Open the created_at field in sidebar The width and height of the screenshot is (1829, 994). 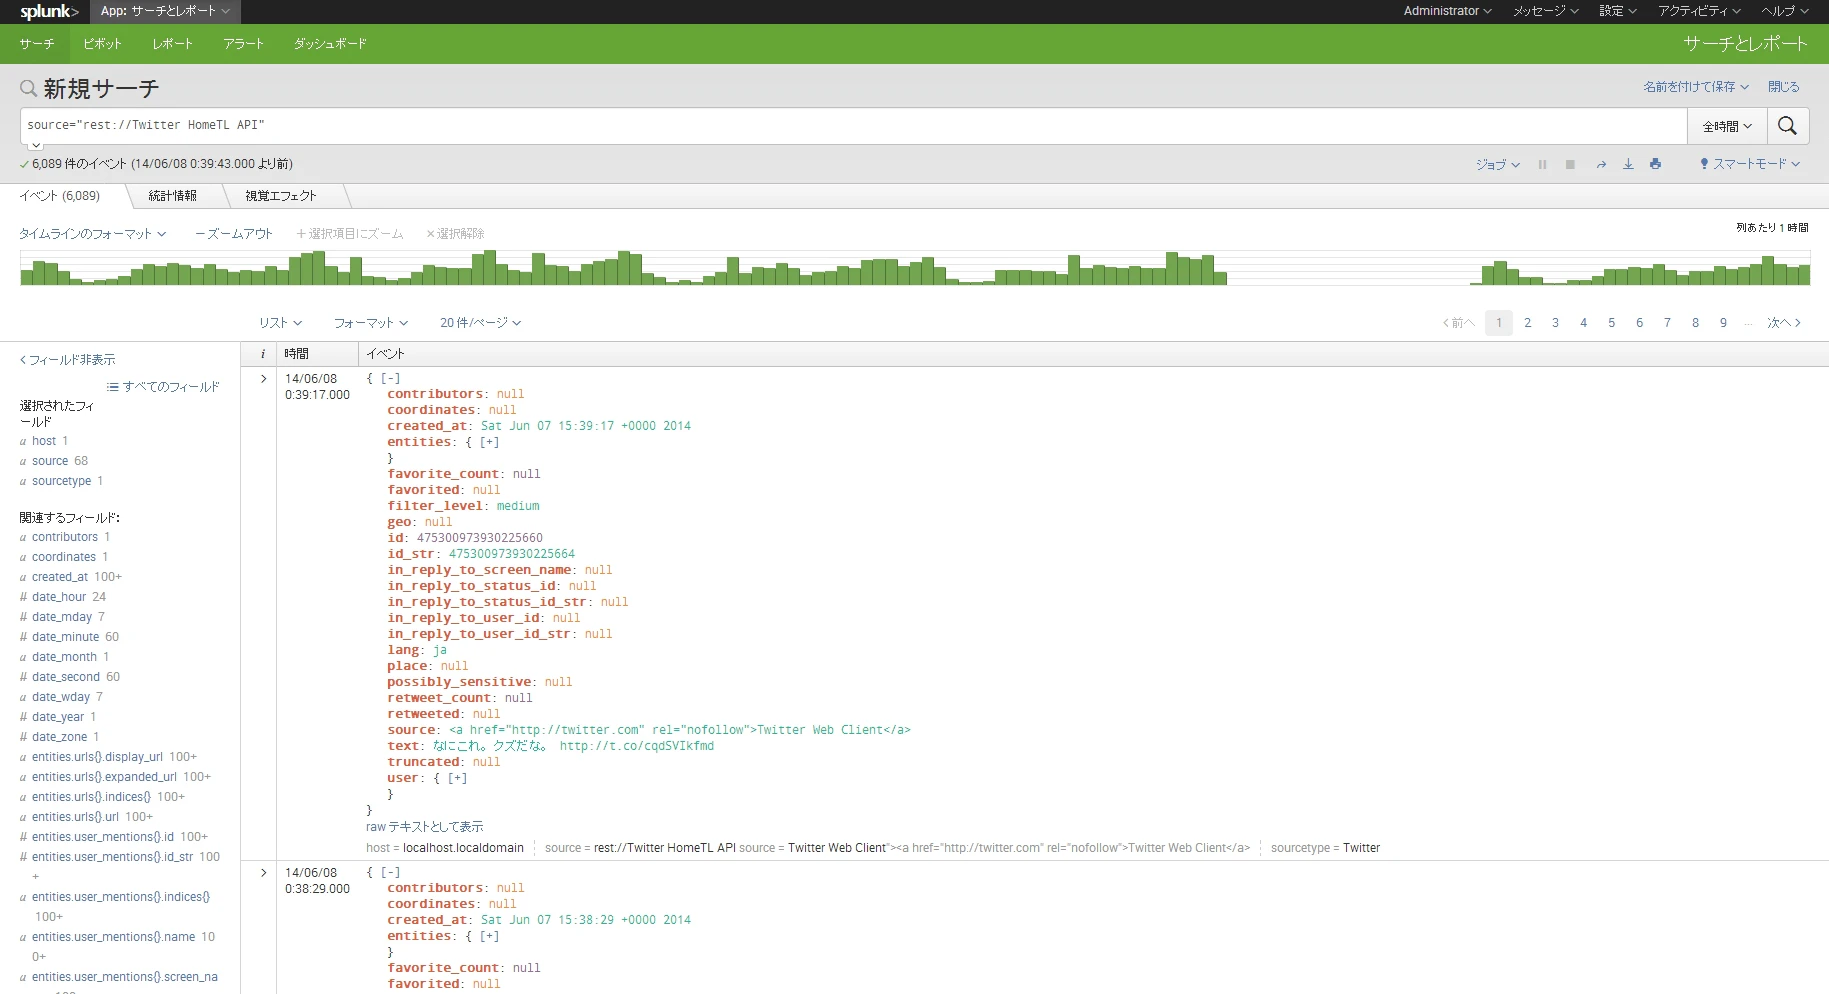pos(60,577)
